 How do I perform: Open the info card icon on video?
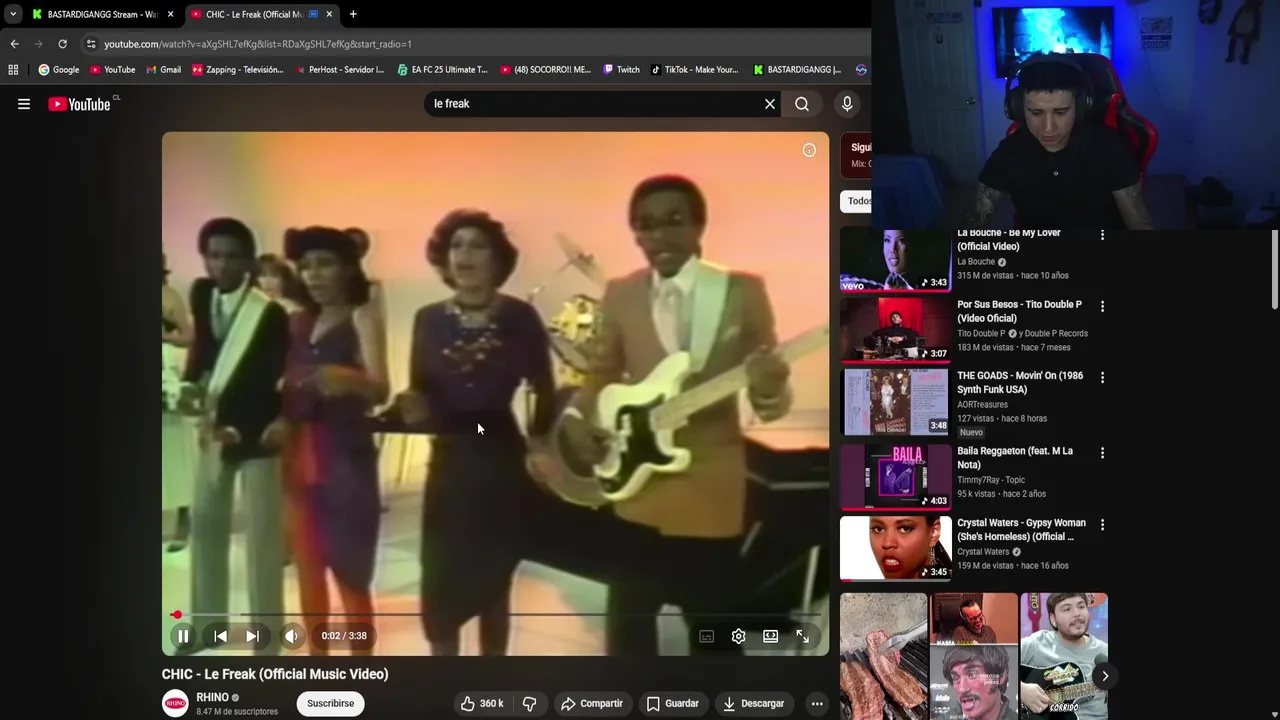[x=809, y=150]
